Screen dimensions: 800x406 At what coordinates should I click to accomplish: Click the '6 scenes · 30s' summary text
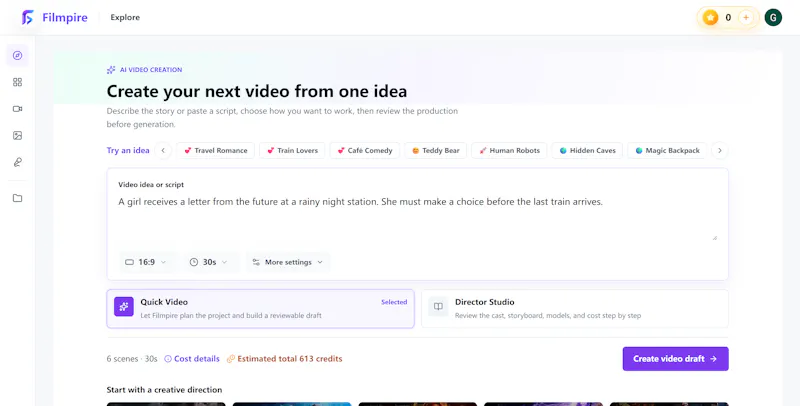tap(132, 359)
